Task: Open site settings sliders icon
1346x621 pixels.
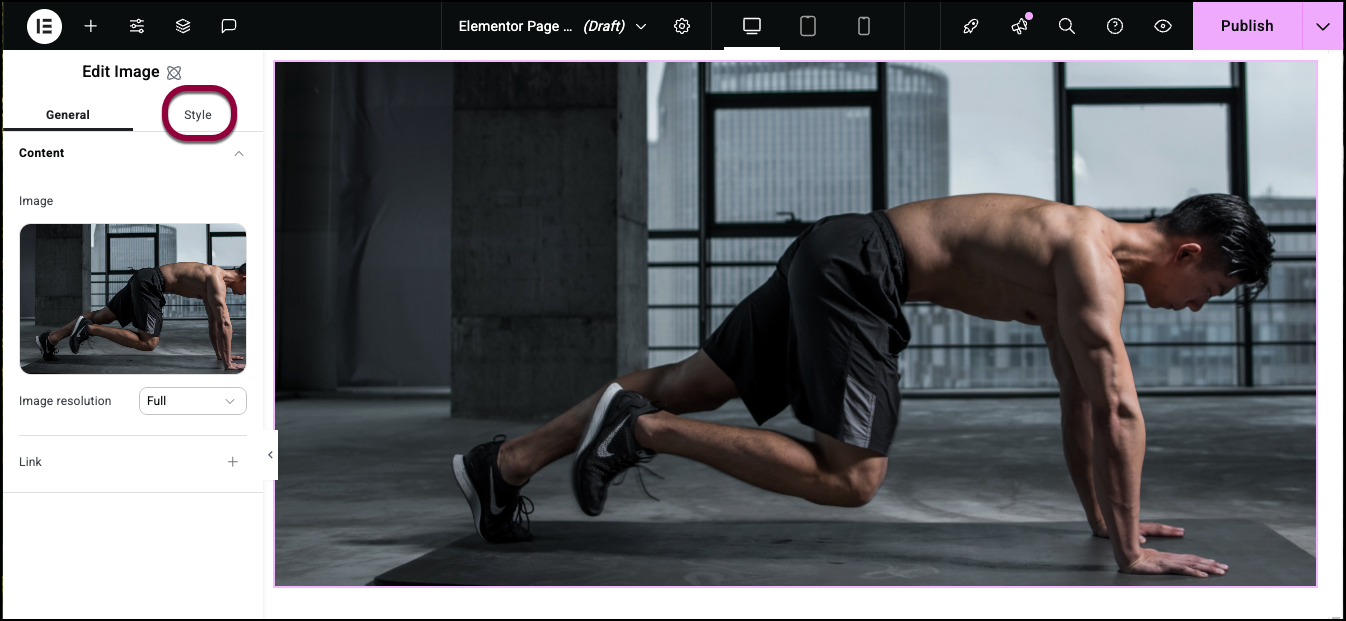Action: [137, 26]
